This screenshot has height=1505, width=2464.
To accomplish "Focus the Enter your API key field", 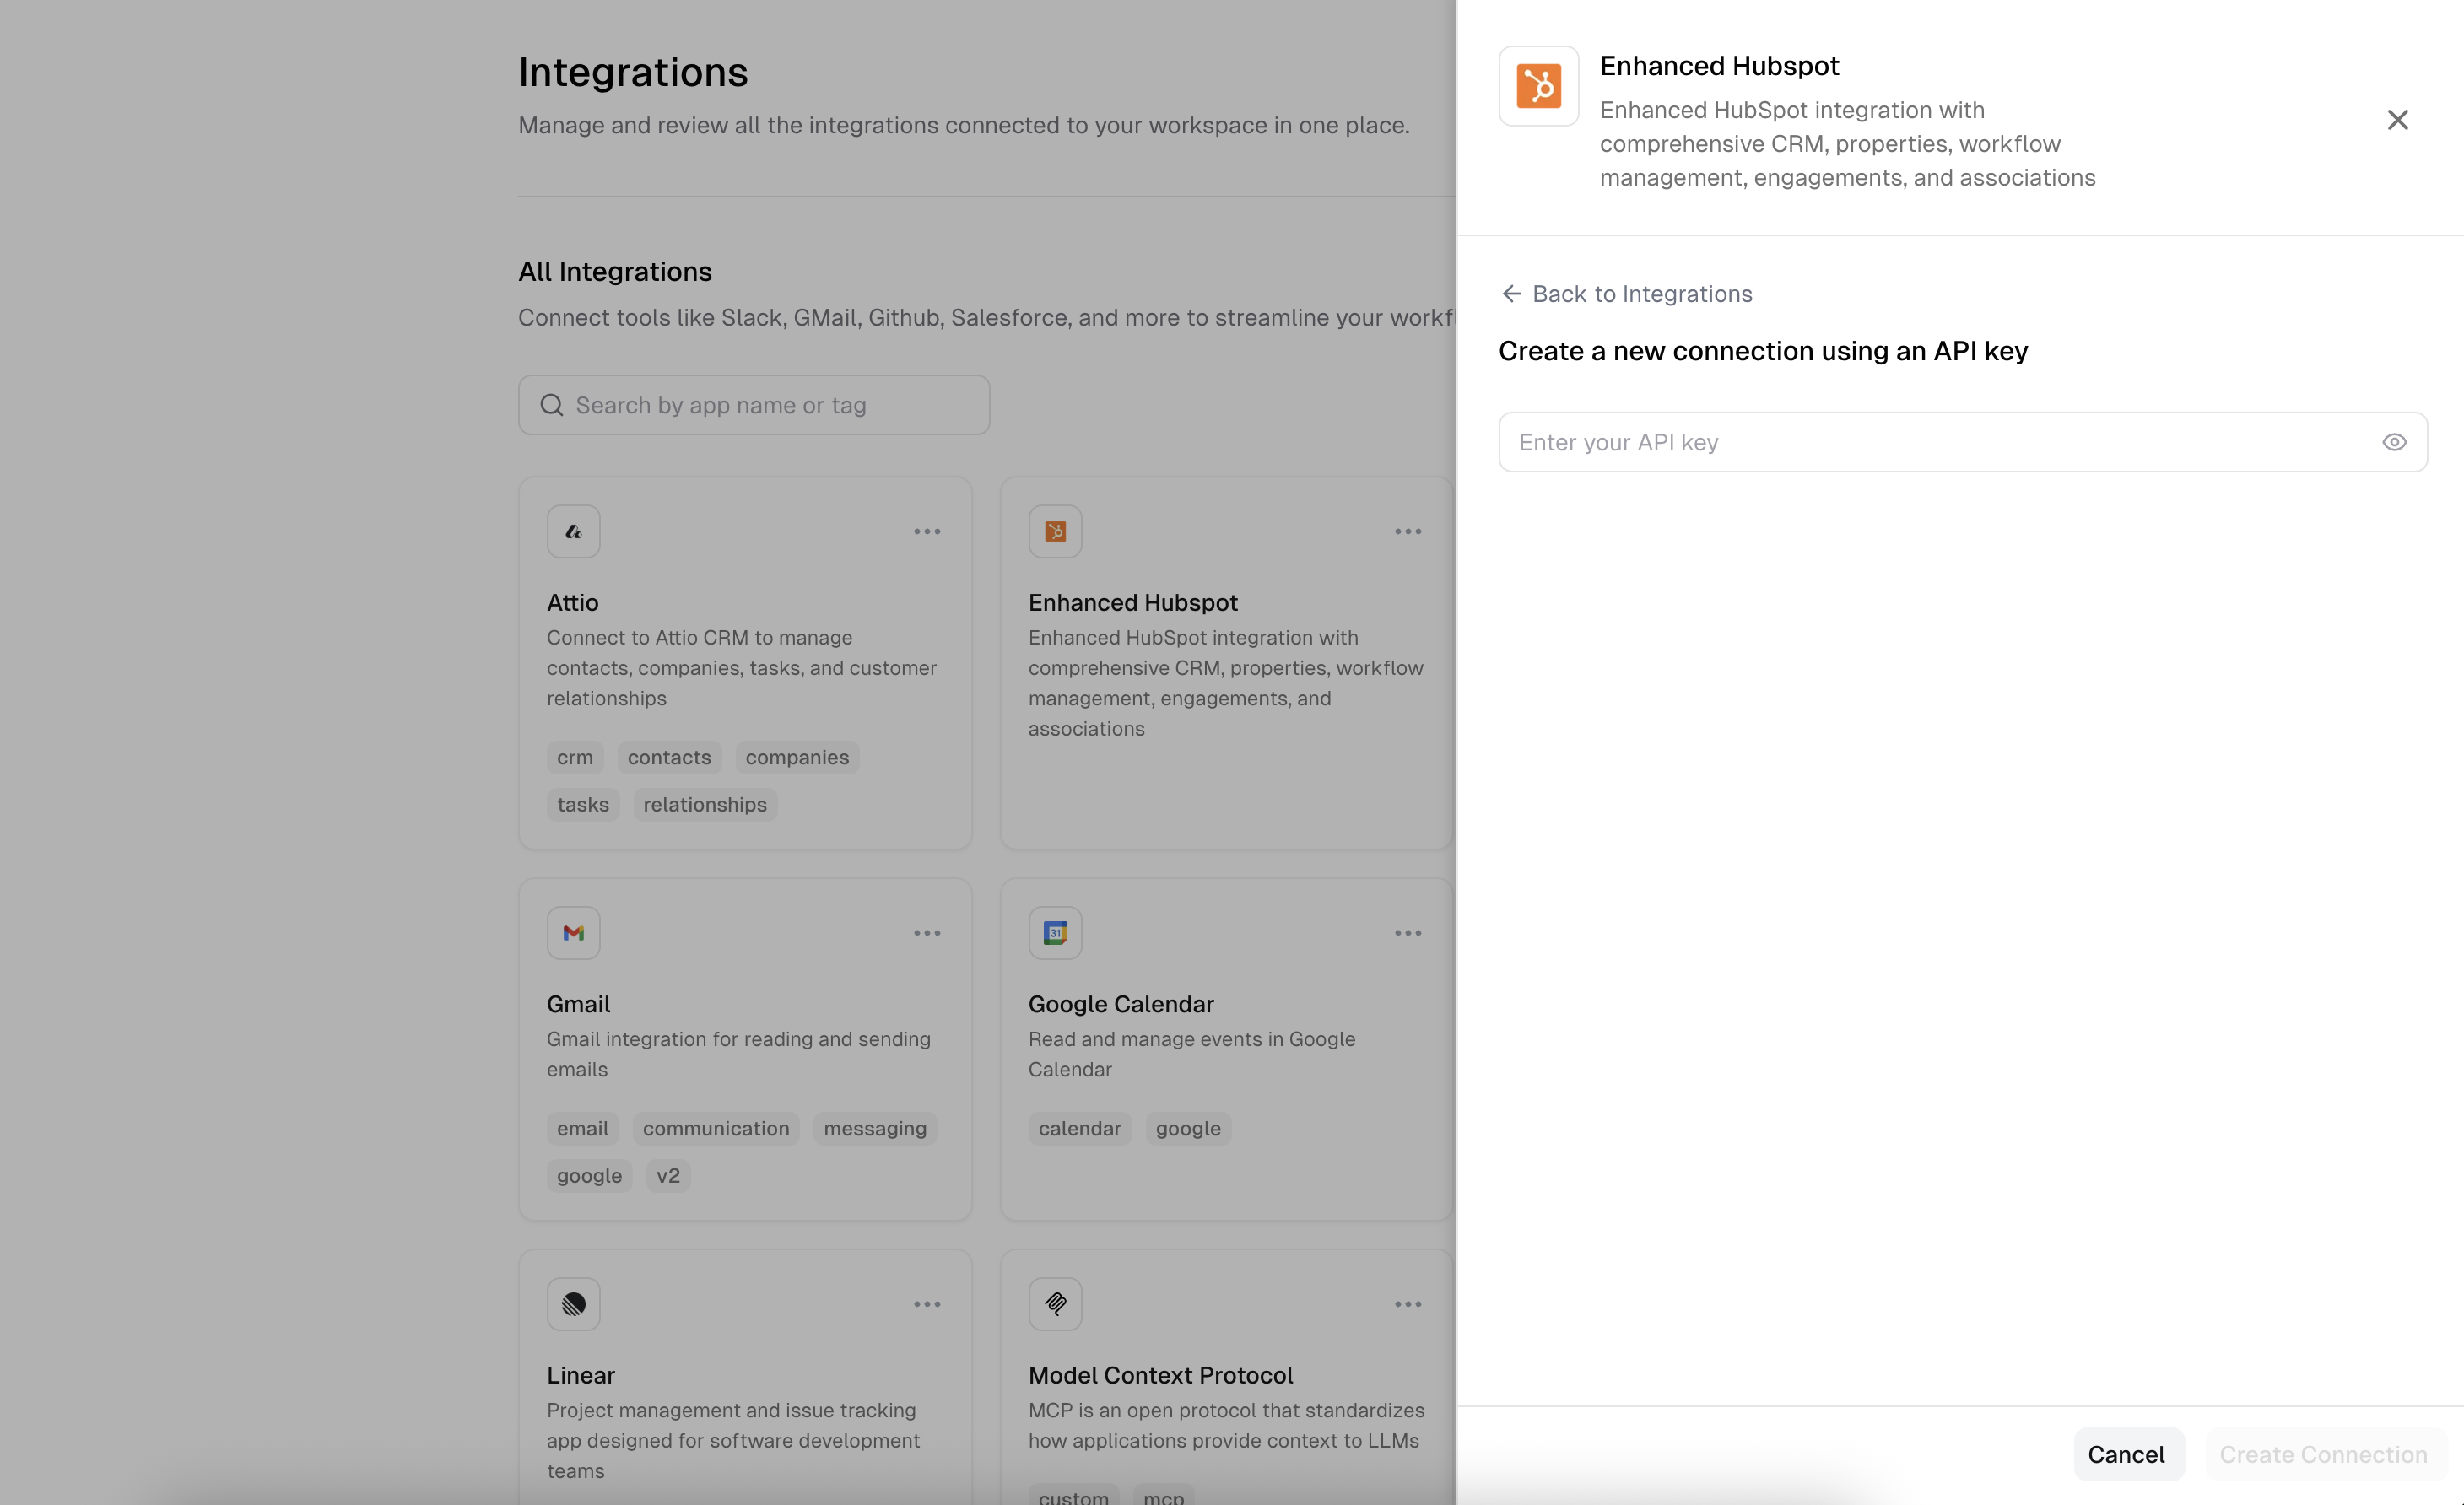I will pyautogui.click(x=1940, y=442).
